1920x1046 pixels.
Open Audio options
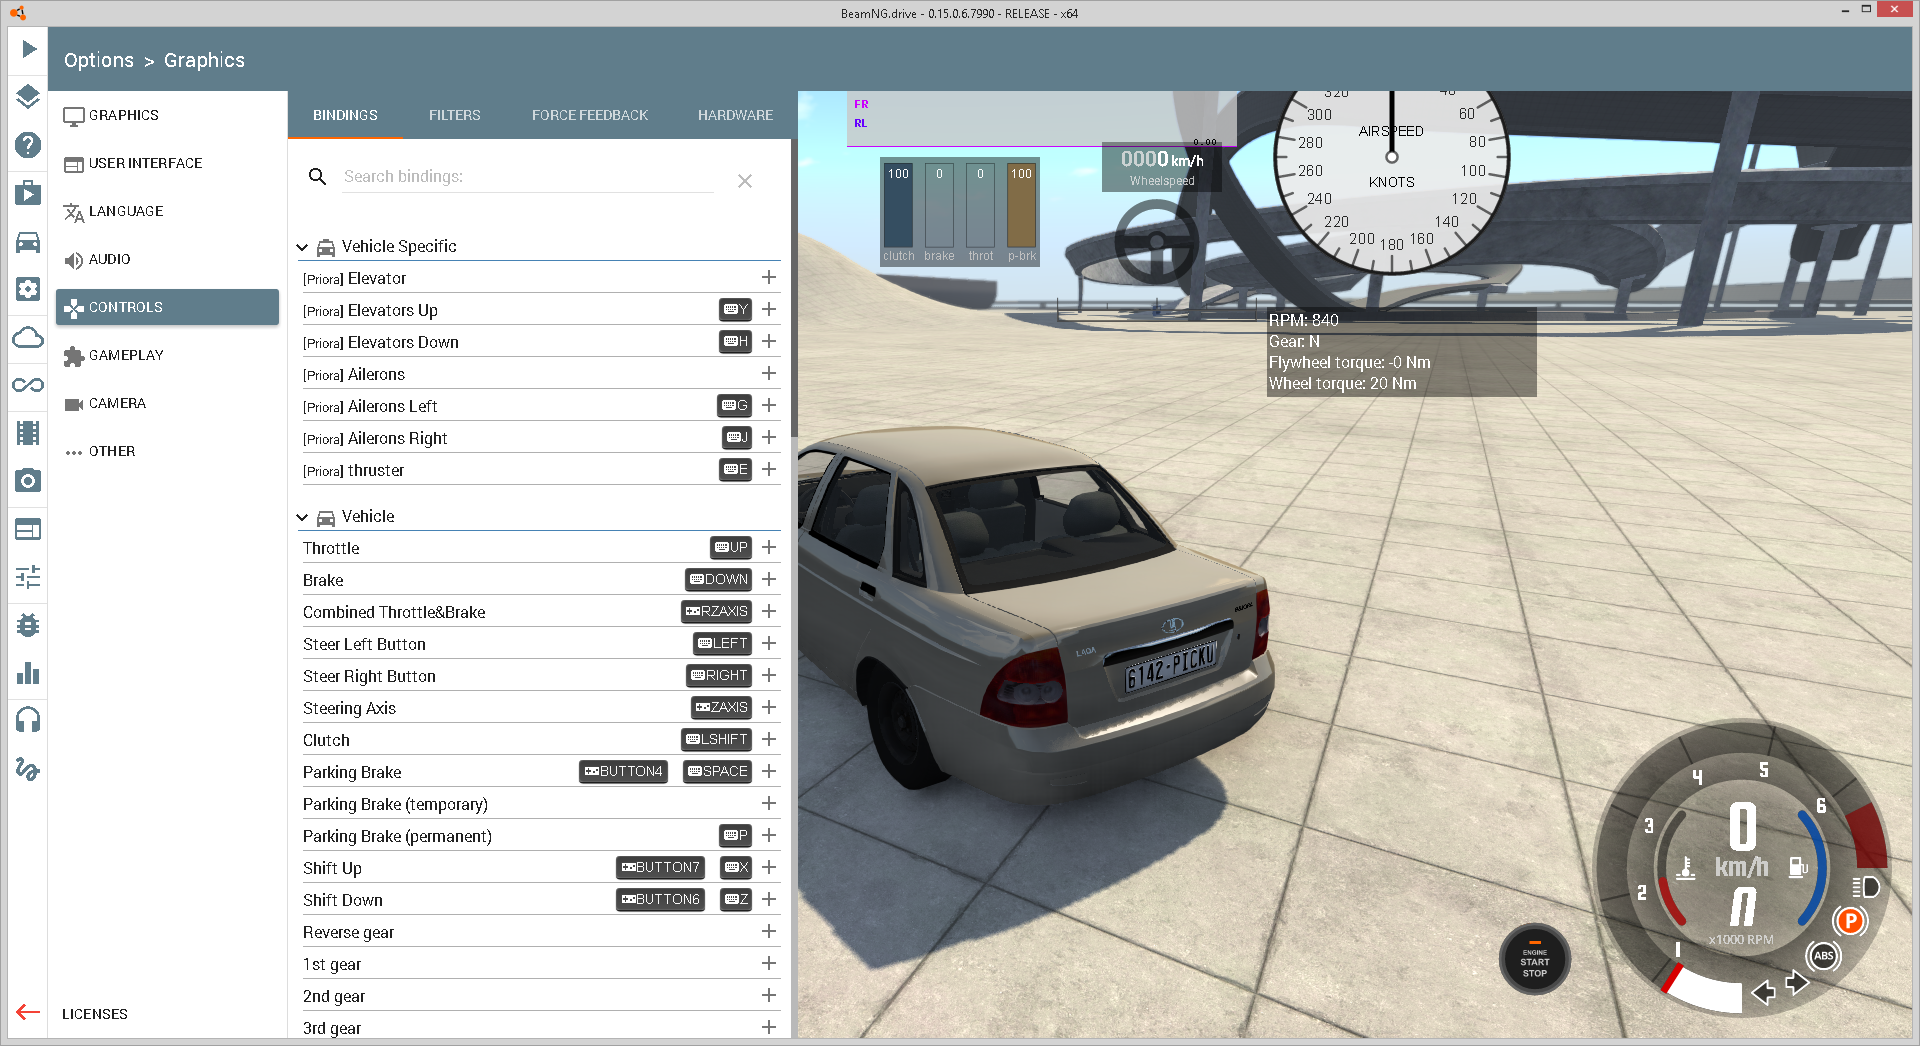point(167,259)
